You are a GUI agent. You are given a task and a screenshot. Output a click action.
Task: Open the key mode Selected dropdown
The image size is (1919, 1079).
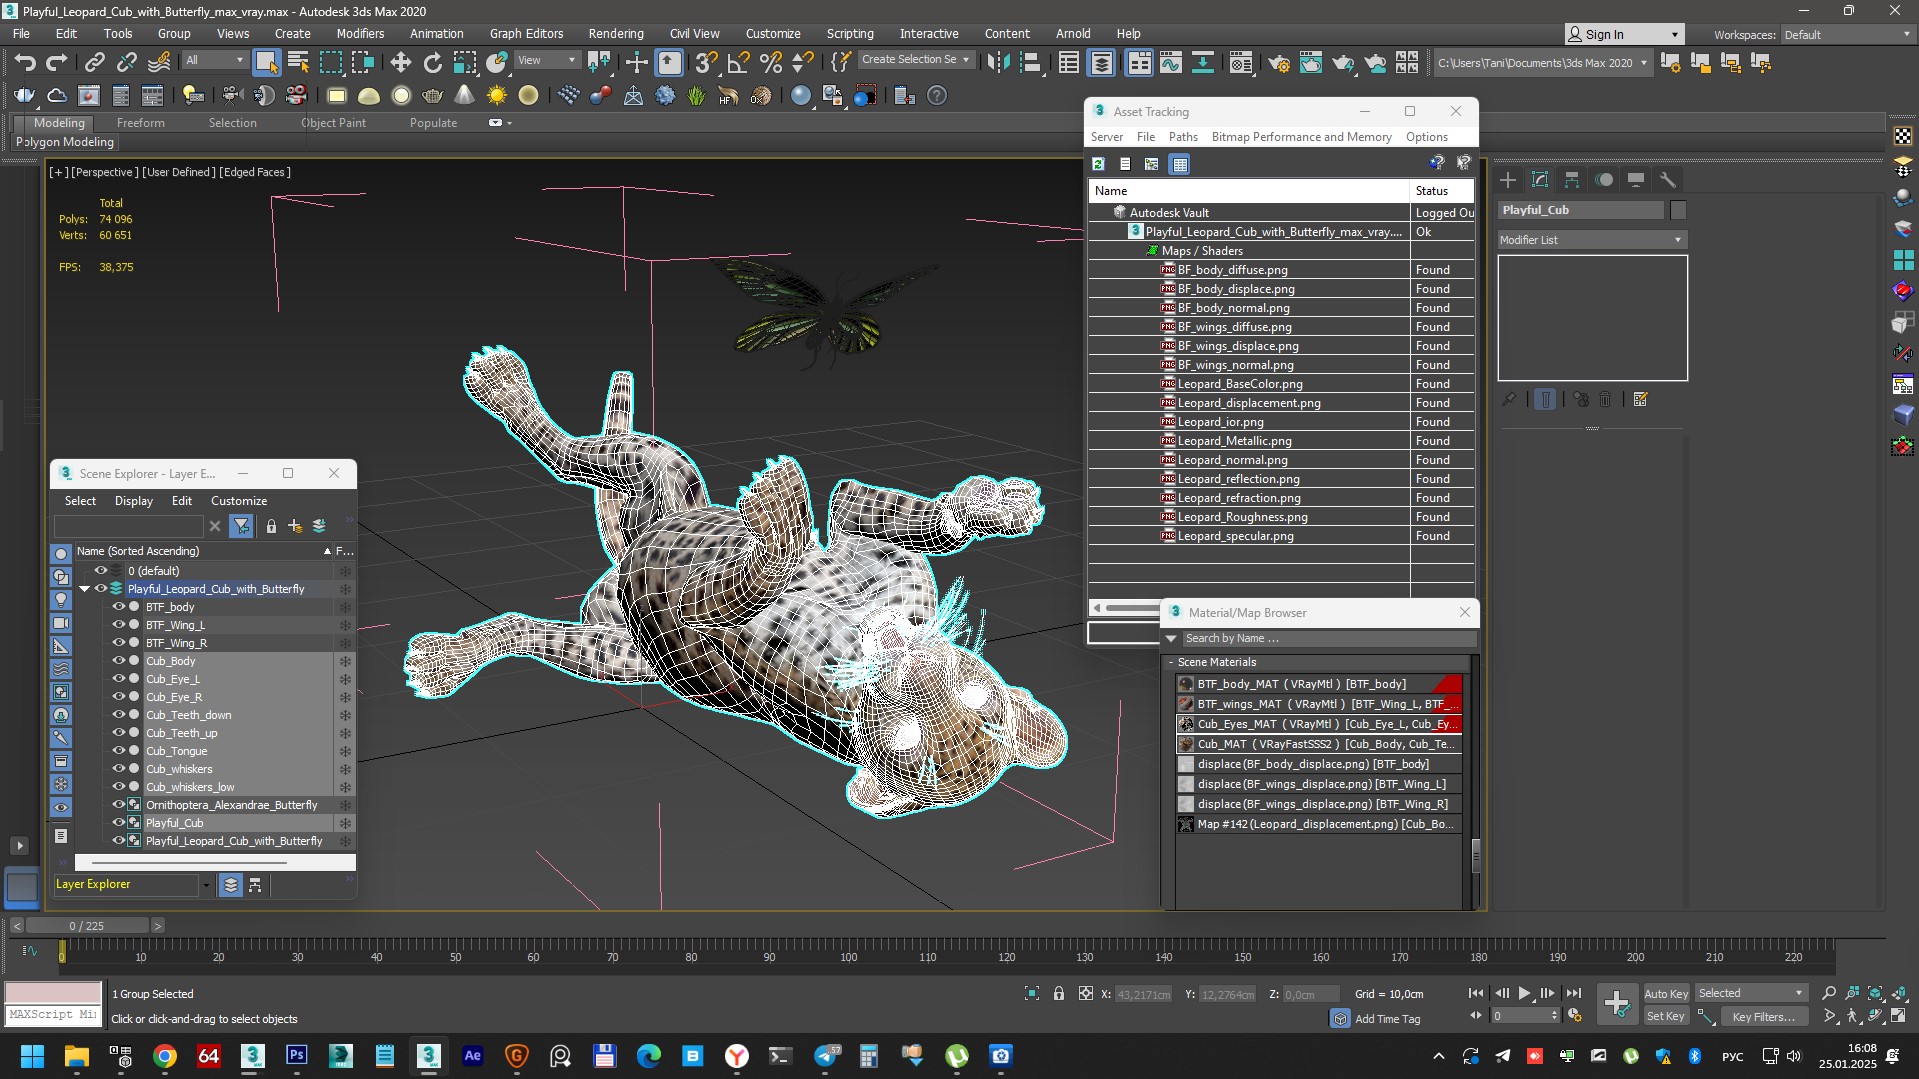pyautogui.click(x=1750, y=993)
